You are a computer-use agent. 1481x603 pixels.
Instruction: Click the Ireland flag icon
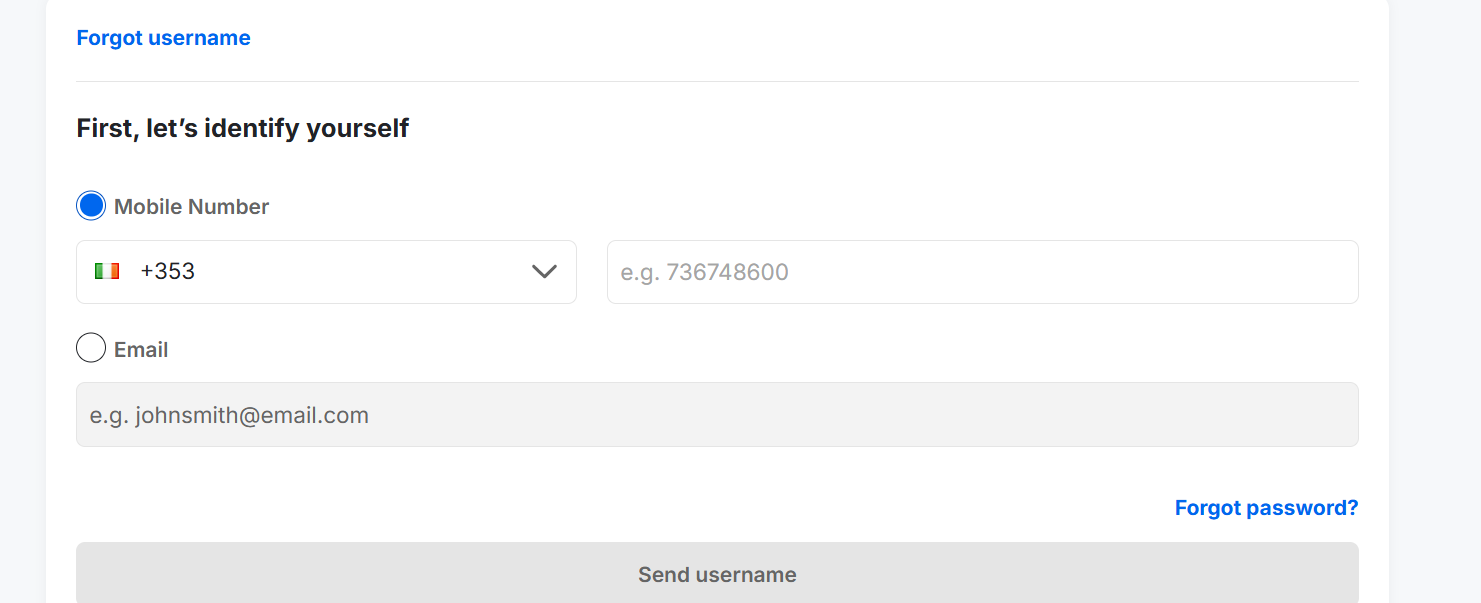107,271
